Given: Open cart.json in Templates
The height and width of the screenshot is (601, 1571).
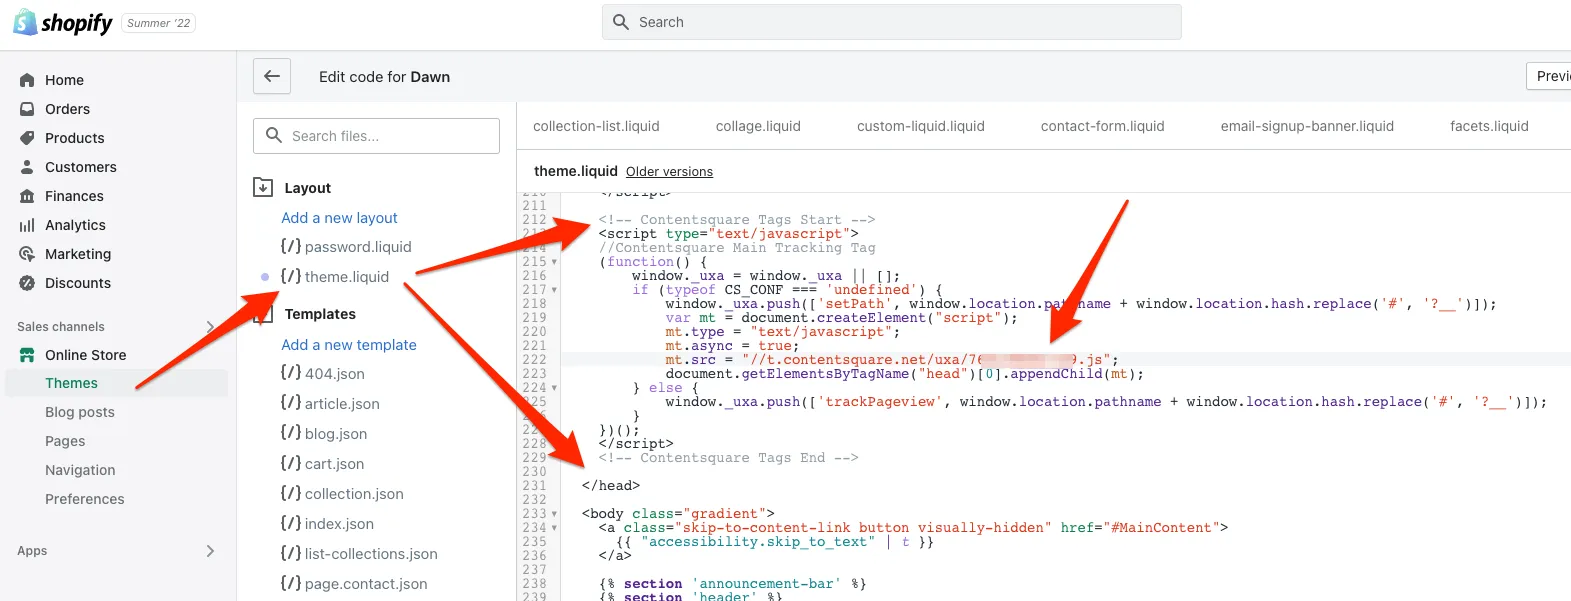Looking at the screenshot, I should click(x=334, y=464).
